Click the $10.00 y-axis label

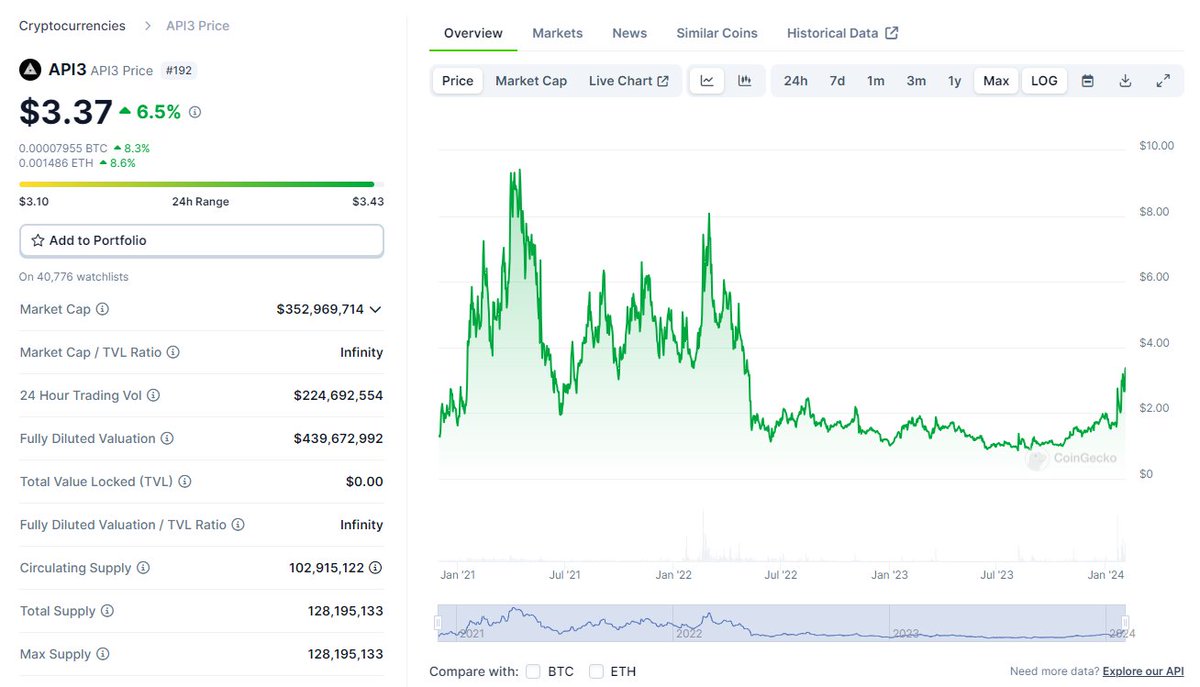[1157, 146]
